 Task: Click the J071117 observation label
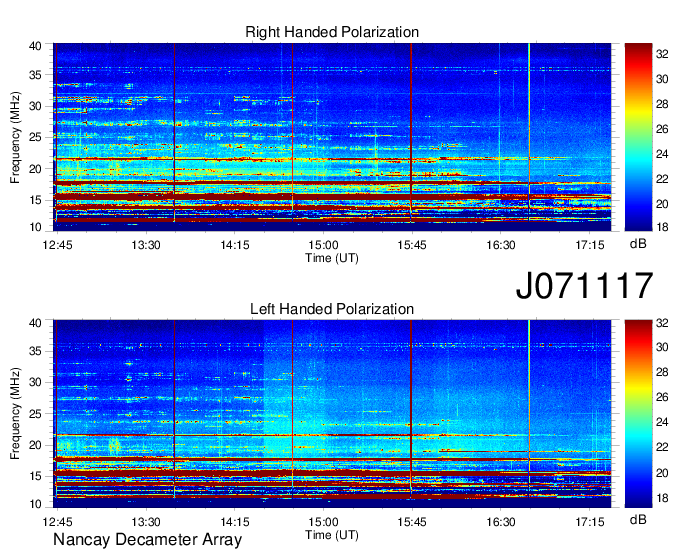tap(584, 285)
